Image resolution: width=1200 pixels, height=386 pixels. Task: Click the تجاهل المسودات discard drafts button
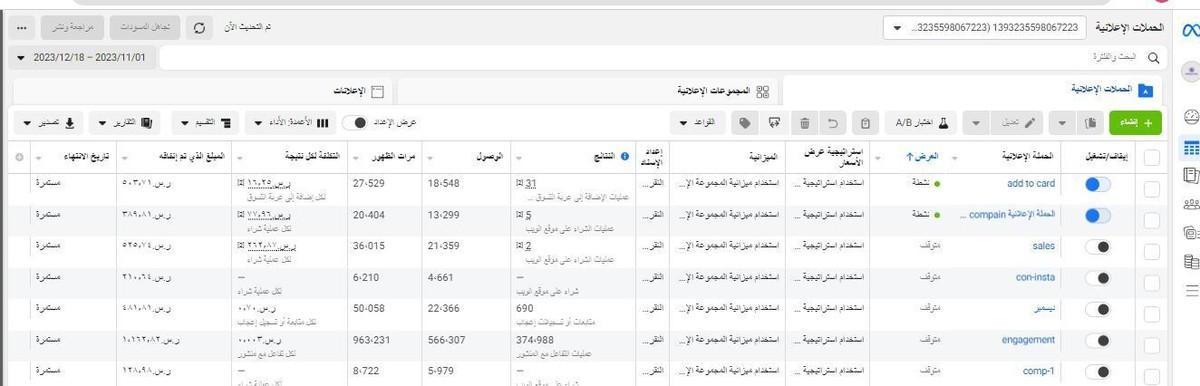(144, 27)
